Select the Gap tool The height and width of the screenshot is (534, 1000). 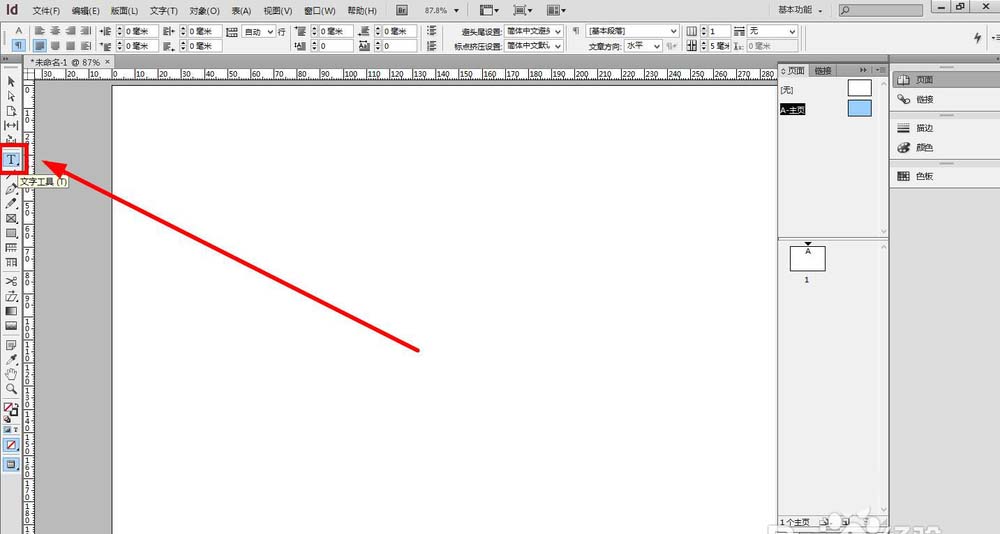tap(11, 126)
